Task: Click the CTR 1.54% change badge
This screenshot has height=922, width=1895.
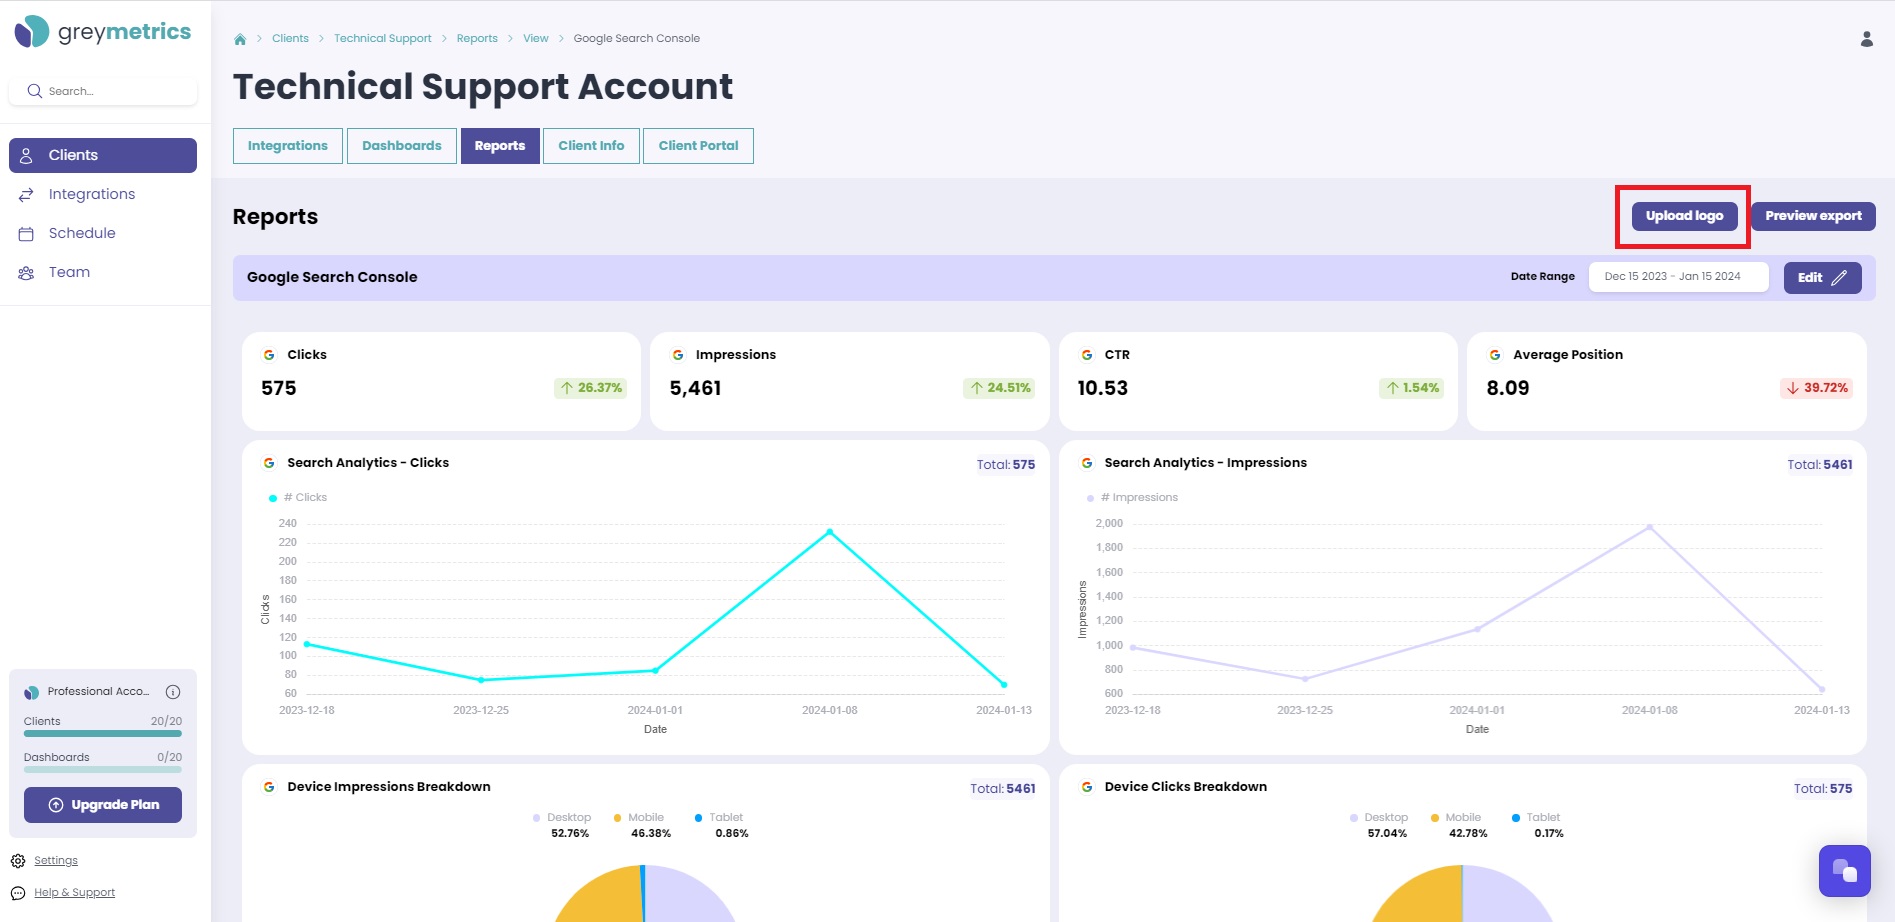Action: coord(1412,388)
